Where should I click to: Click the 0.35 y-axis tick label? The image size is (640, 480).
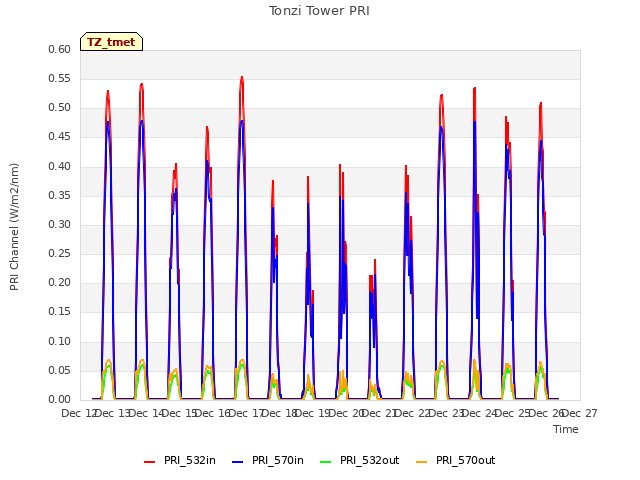59,195
